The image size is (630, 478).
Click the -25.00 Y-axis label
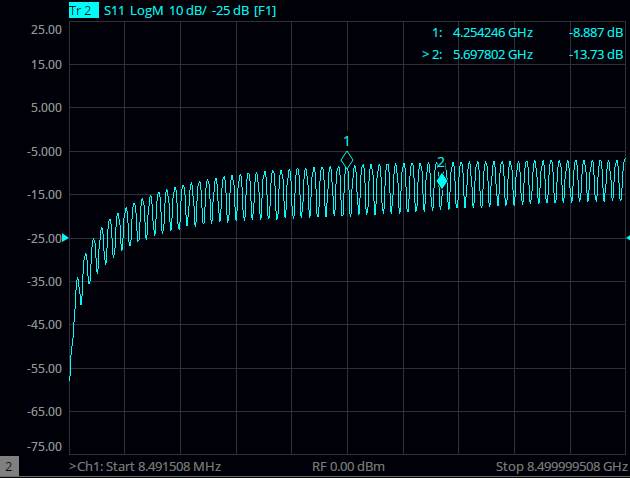point(45,239)
